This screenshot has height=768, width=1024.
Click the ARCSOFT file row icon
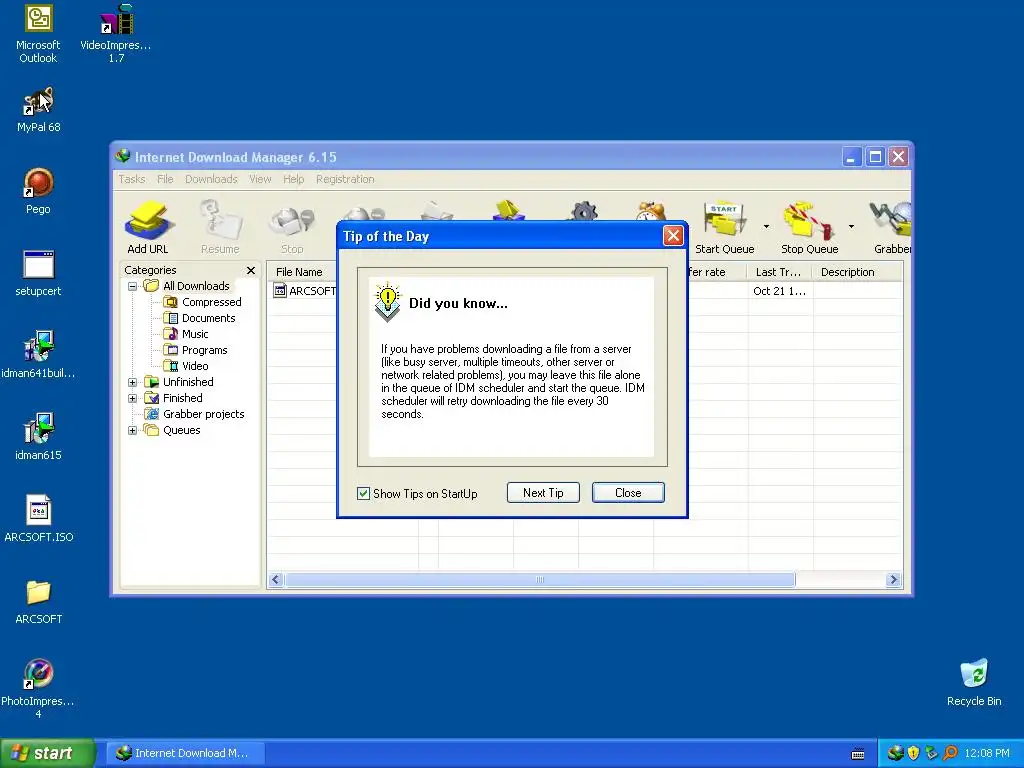280,291
